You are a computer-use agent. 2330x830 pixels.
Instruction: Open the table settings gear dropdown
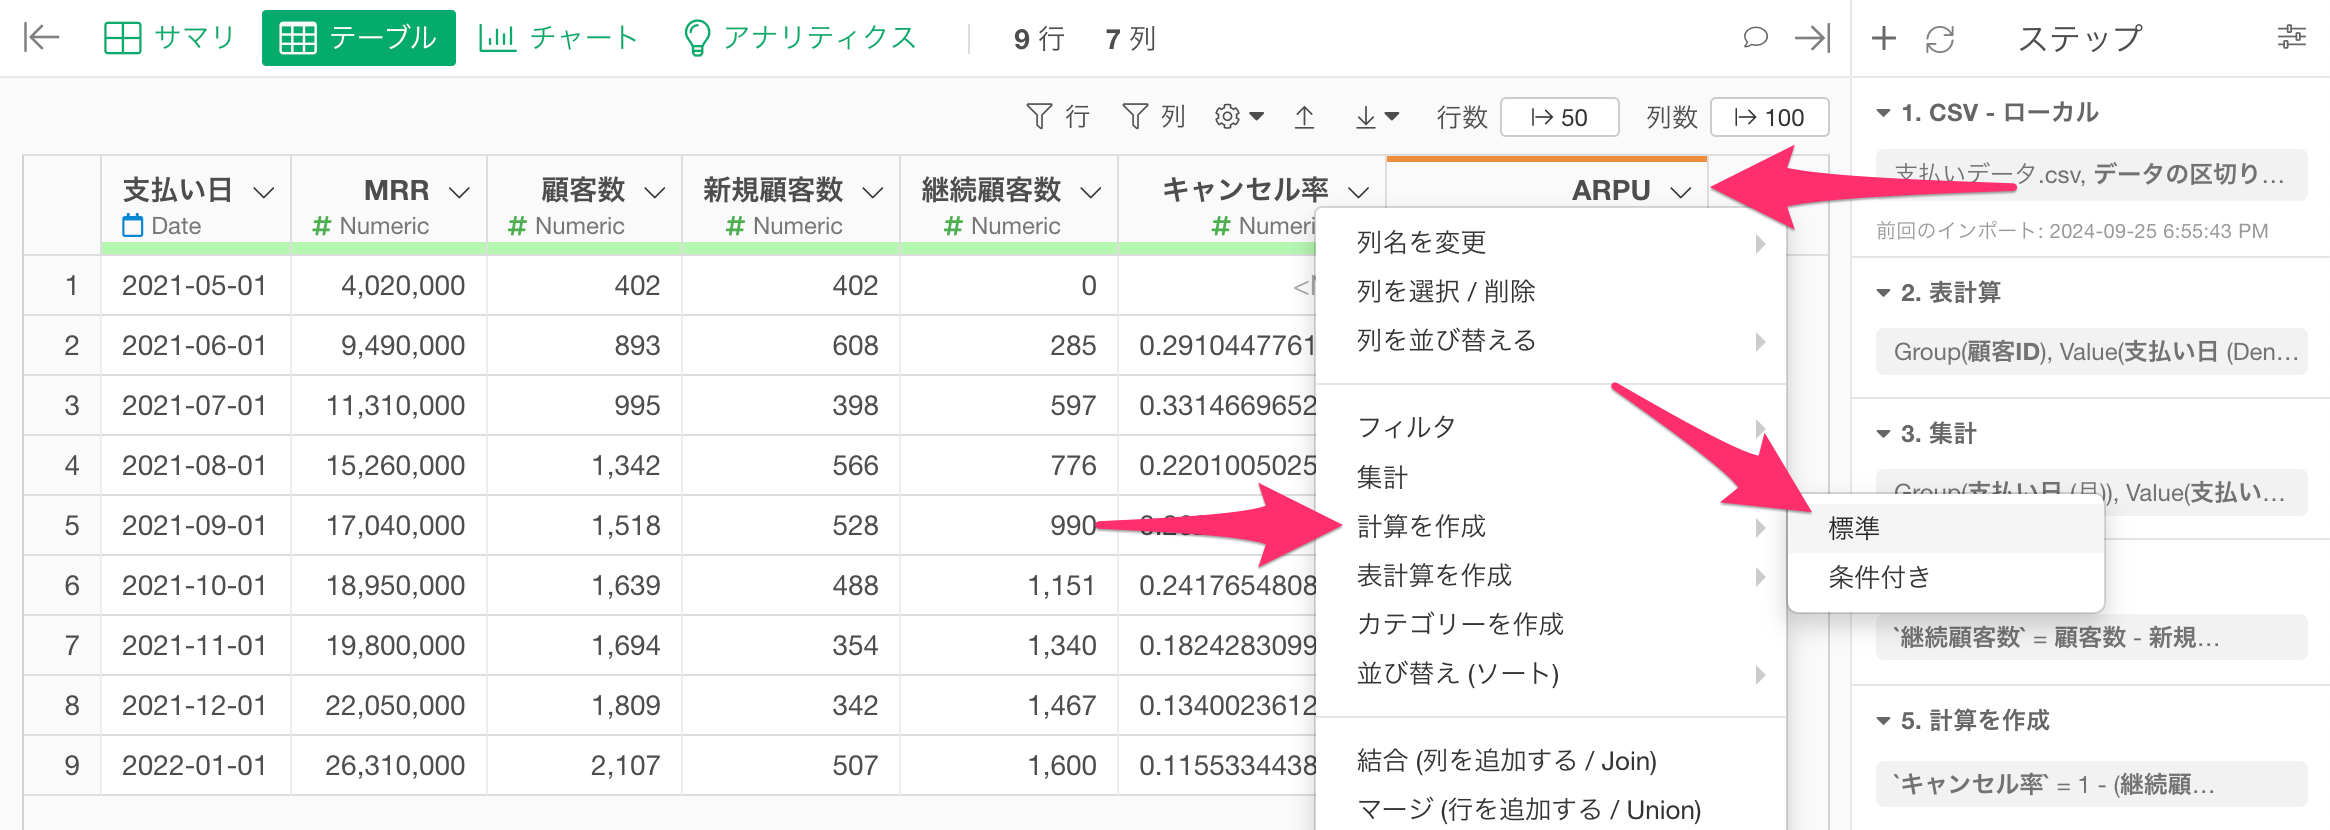1239,117
